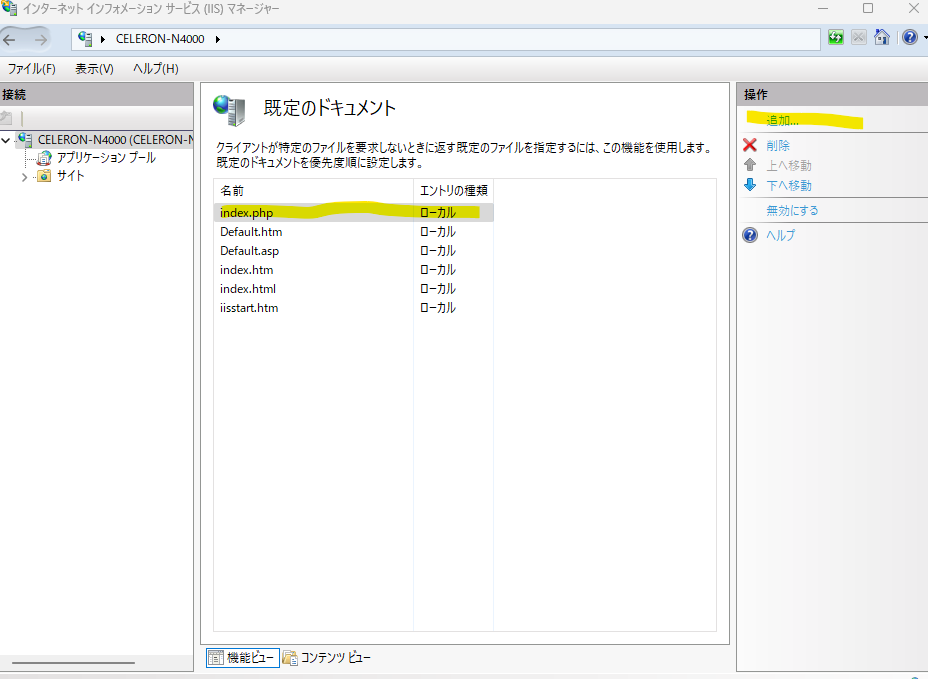
Task: Open the 表示(V) menu
Action: coord(94,69)
